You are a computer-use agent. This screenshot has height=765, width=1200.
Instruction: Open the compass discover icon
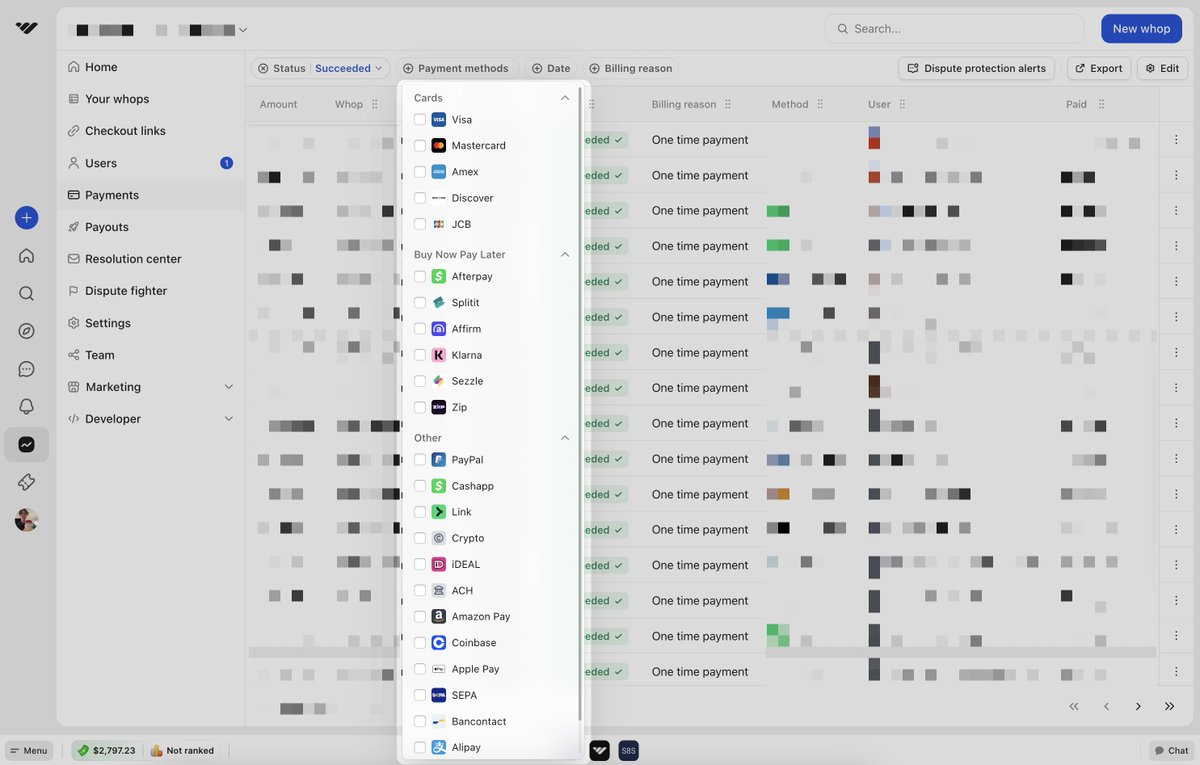point(27,331)
